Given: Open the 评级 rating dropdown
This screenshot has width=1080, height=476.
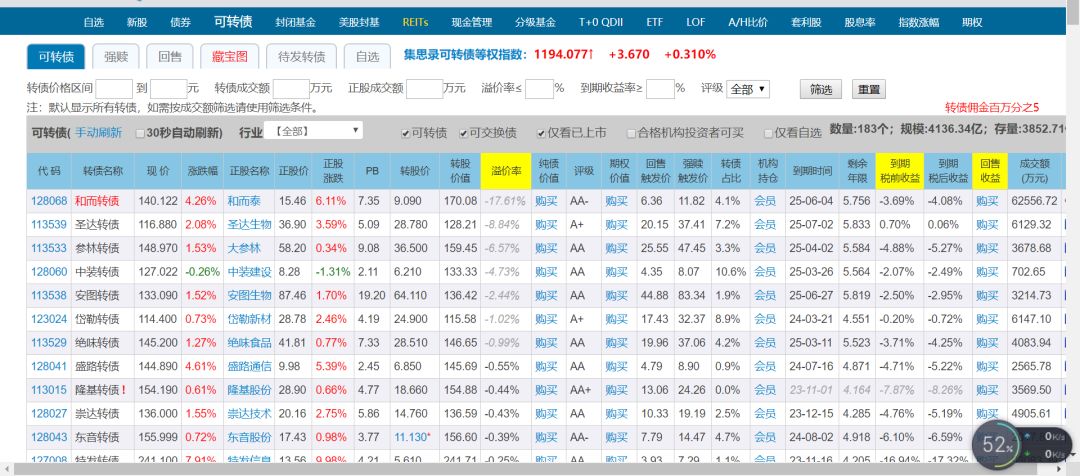Looking at the screenshot, I should coord(748,89).
